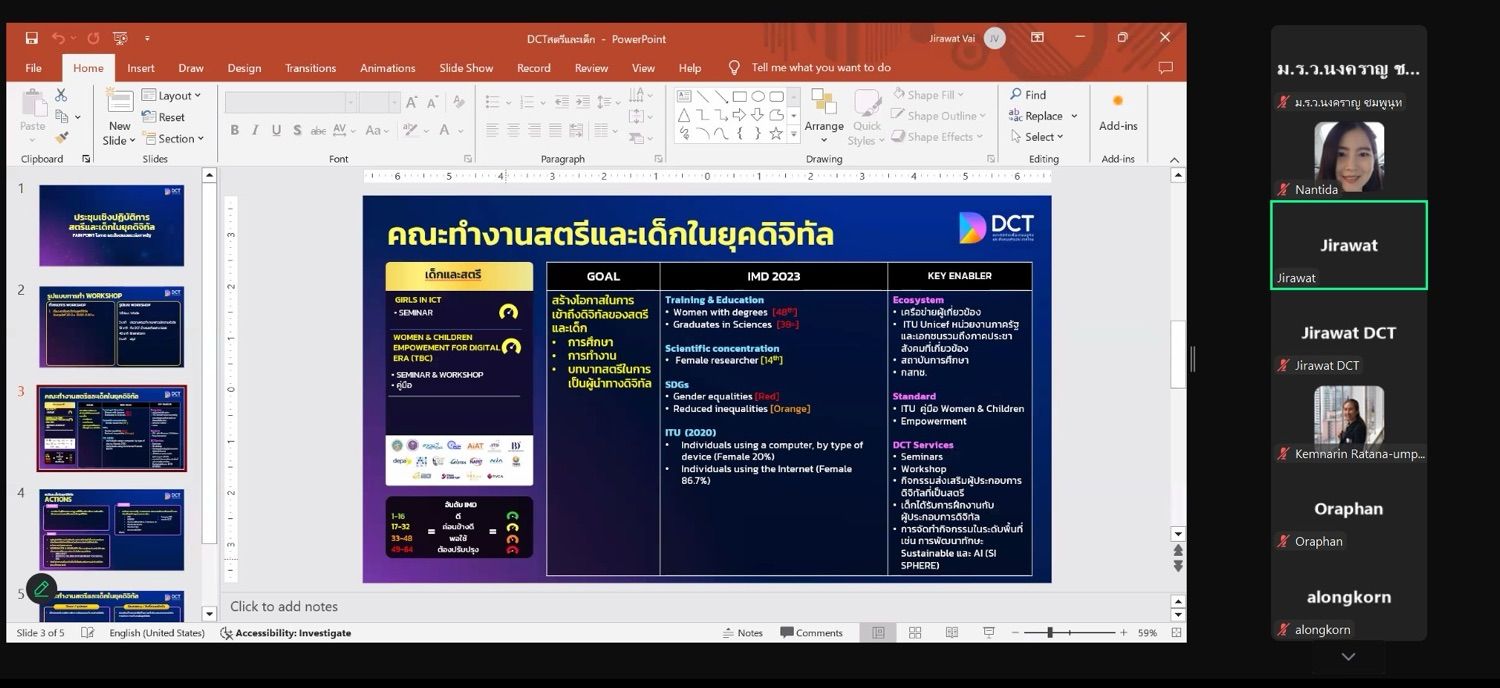Toggle the Comments pane

pyautogui.click(x=812, y=633)
